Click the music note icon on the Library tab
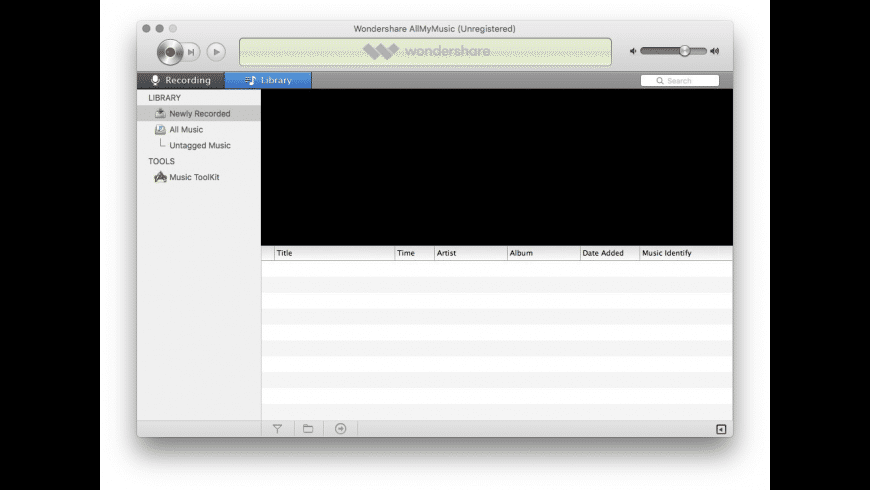 point(251,80)
